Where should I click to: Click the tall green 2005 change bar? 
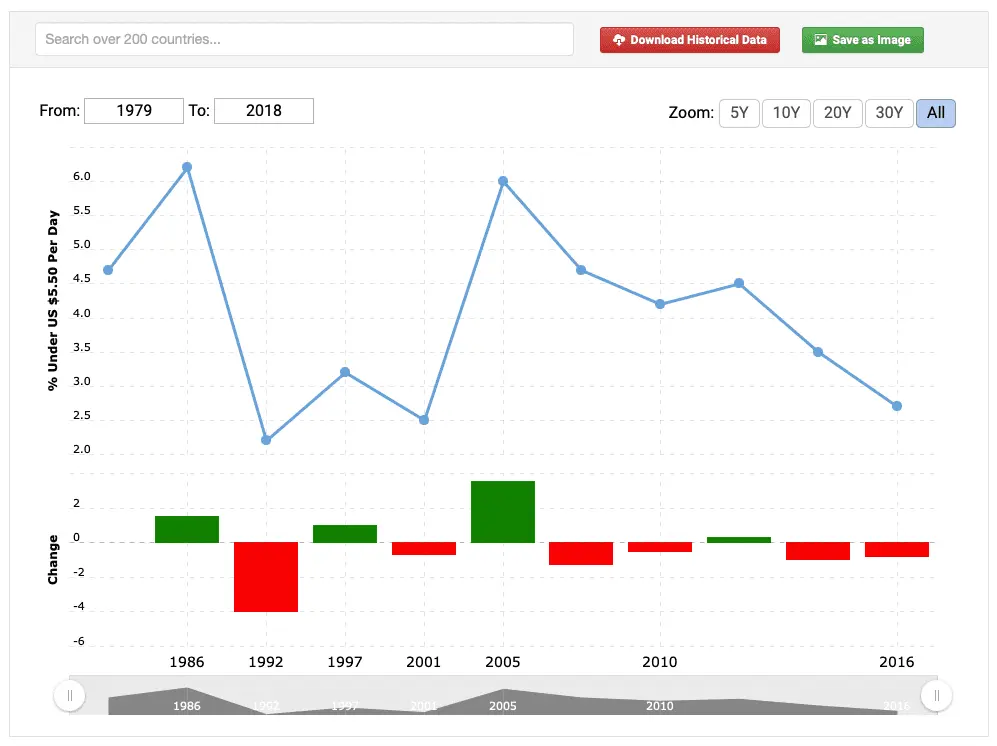[503, 512]
